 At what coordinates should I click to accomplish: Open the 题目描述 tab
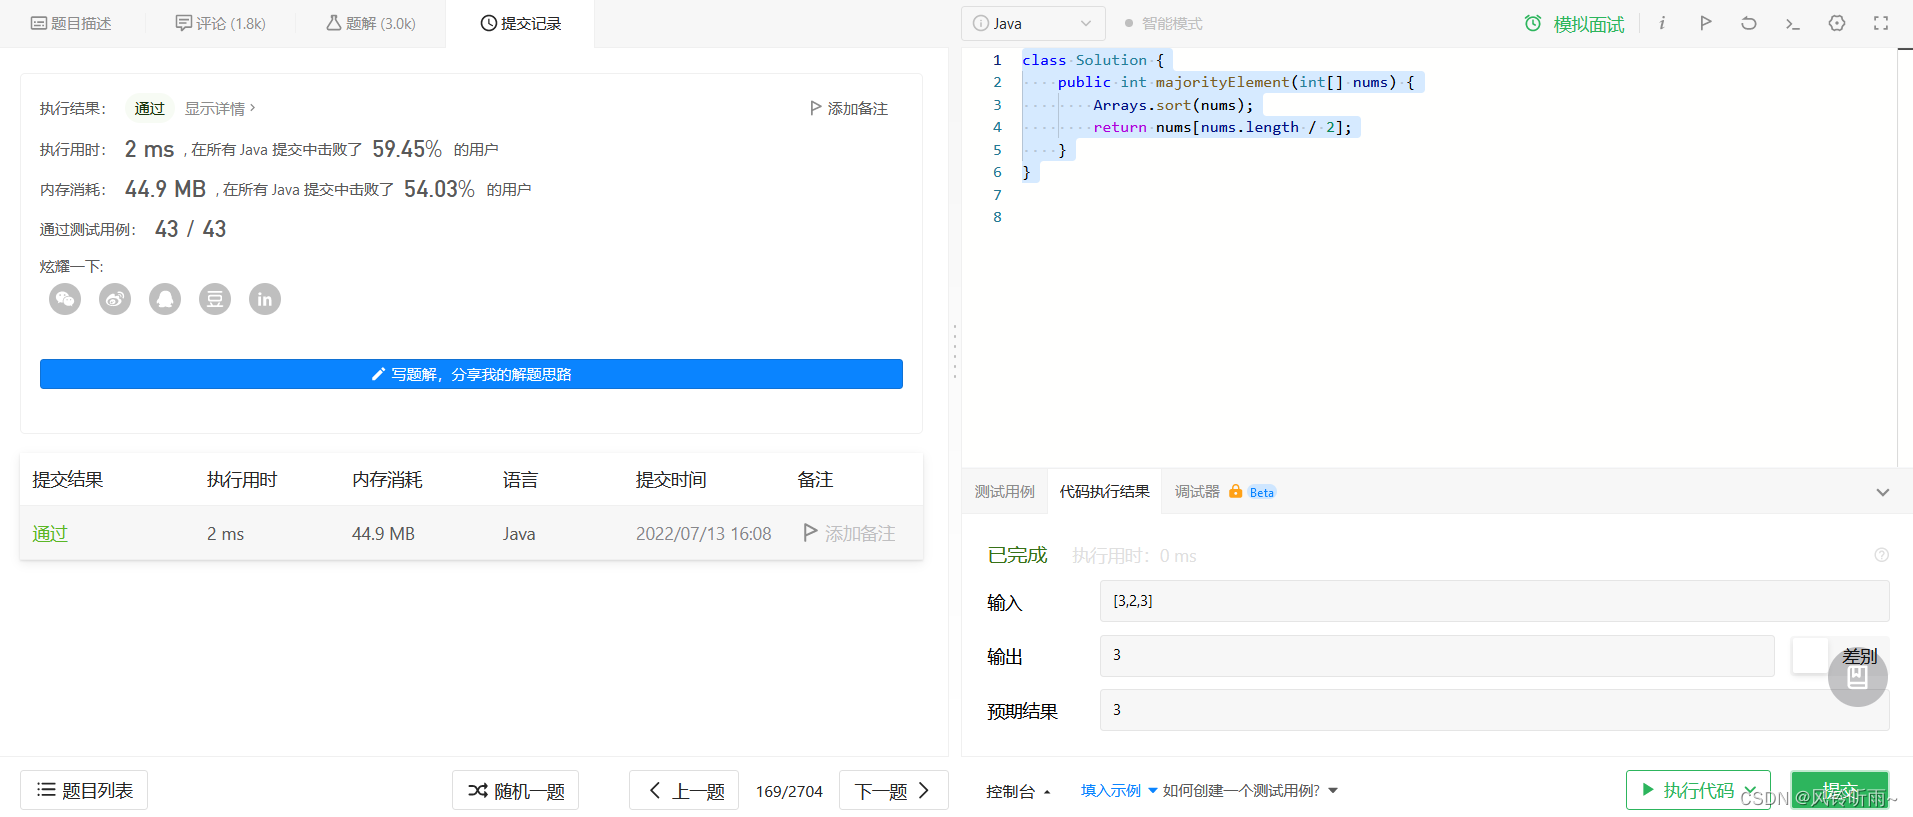tap(71, 23)
